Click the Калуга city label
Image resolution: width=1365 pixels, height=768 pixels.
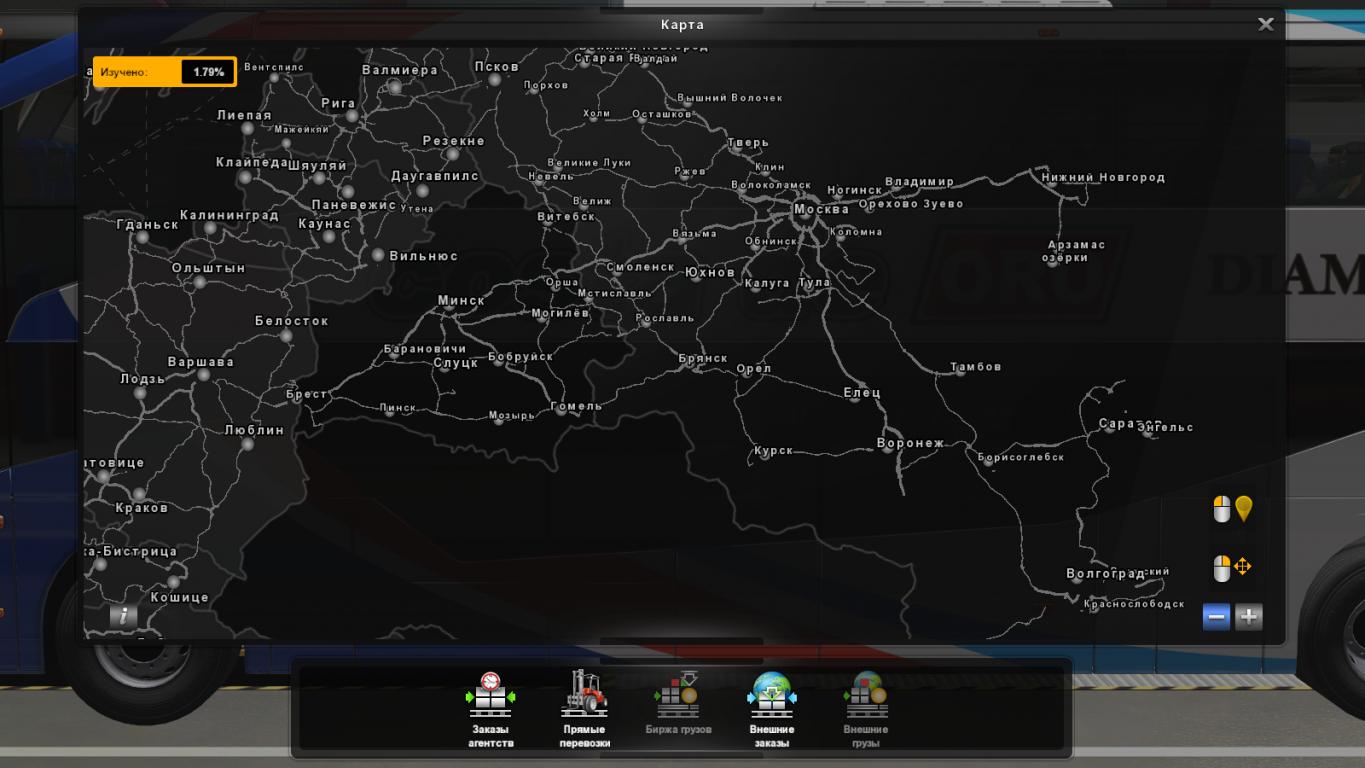[x=768, y=284]
